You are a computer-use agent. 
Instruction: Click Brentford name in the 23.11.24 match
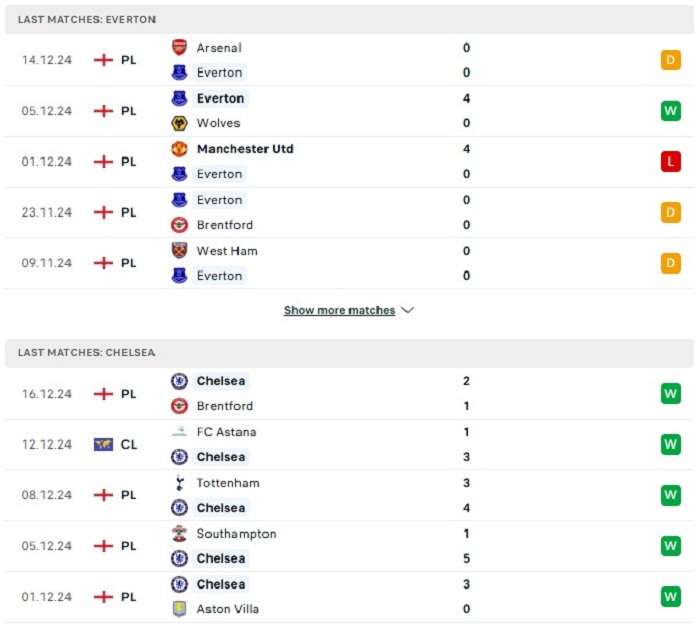click(225, 225)
